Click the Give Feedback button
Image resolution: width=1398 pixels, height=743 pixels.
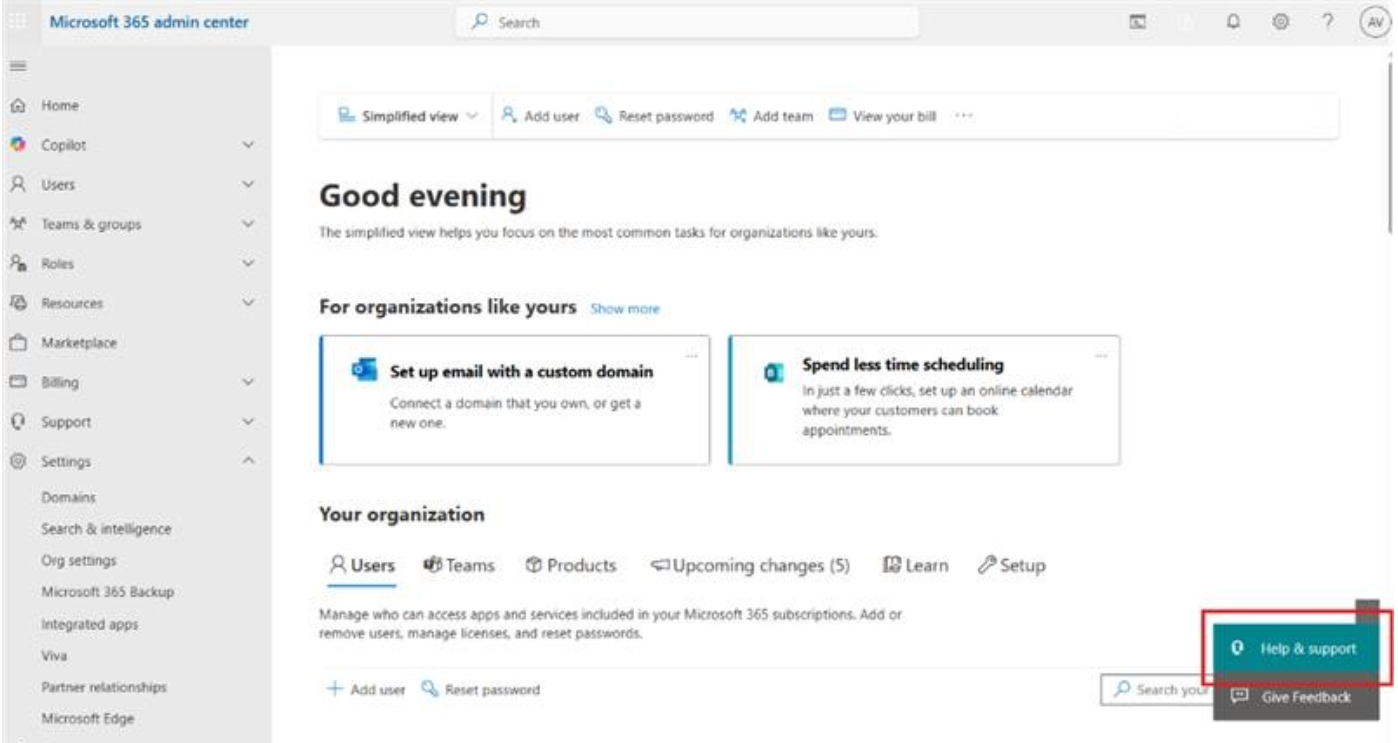(x=1296, y=697)
